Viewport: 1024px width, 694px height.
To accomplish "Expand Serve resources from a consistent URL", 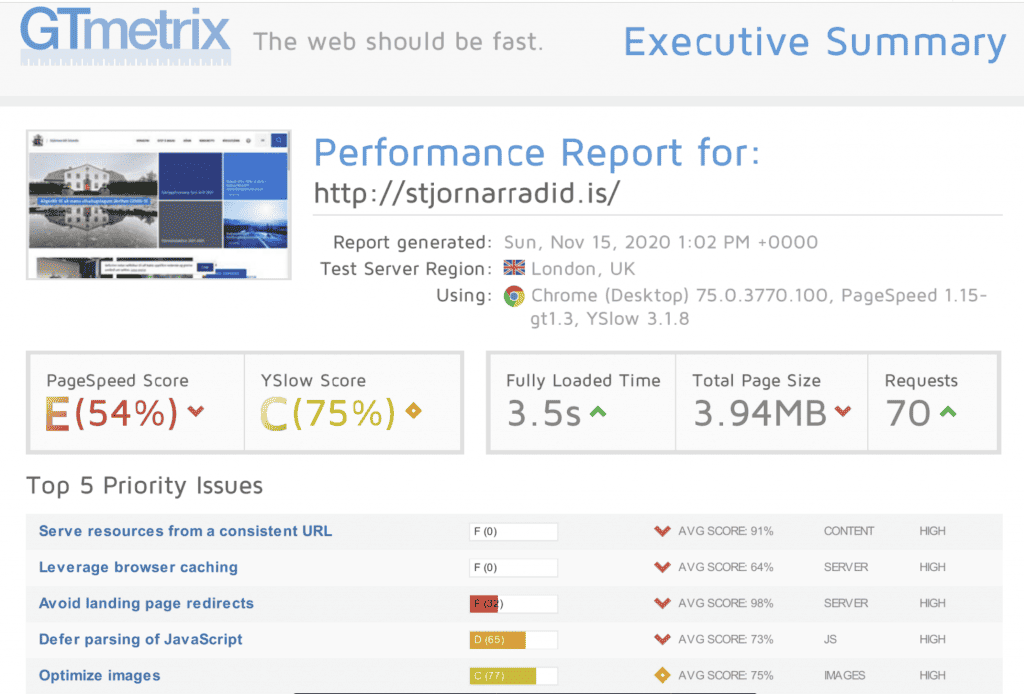I will tap(185, 531).
